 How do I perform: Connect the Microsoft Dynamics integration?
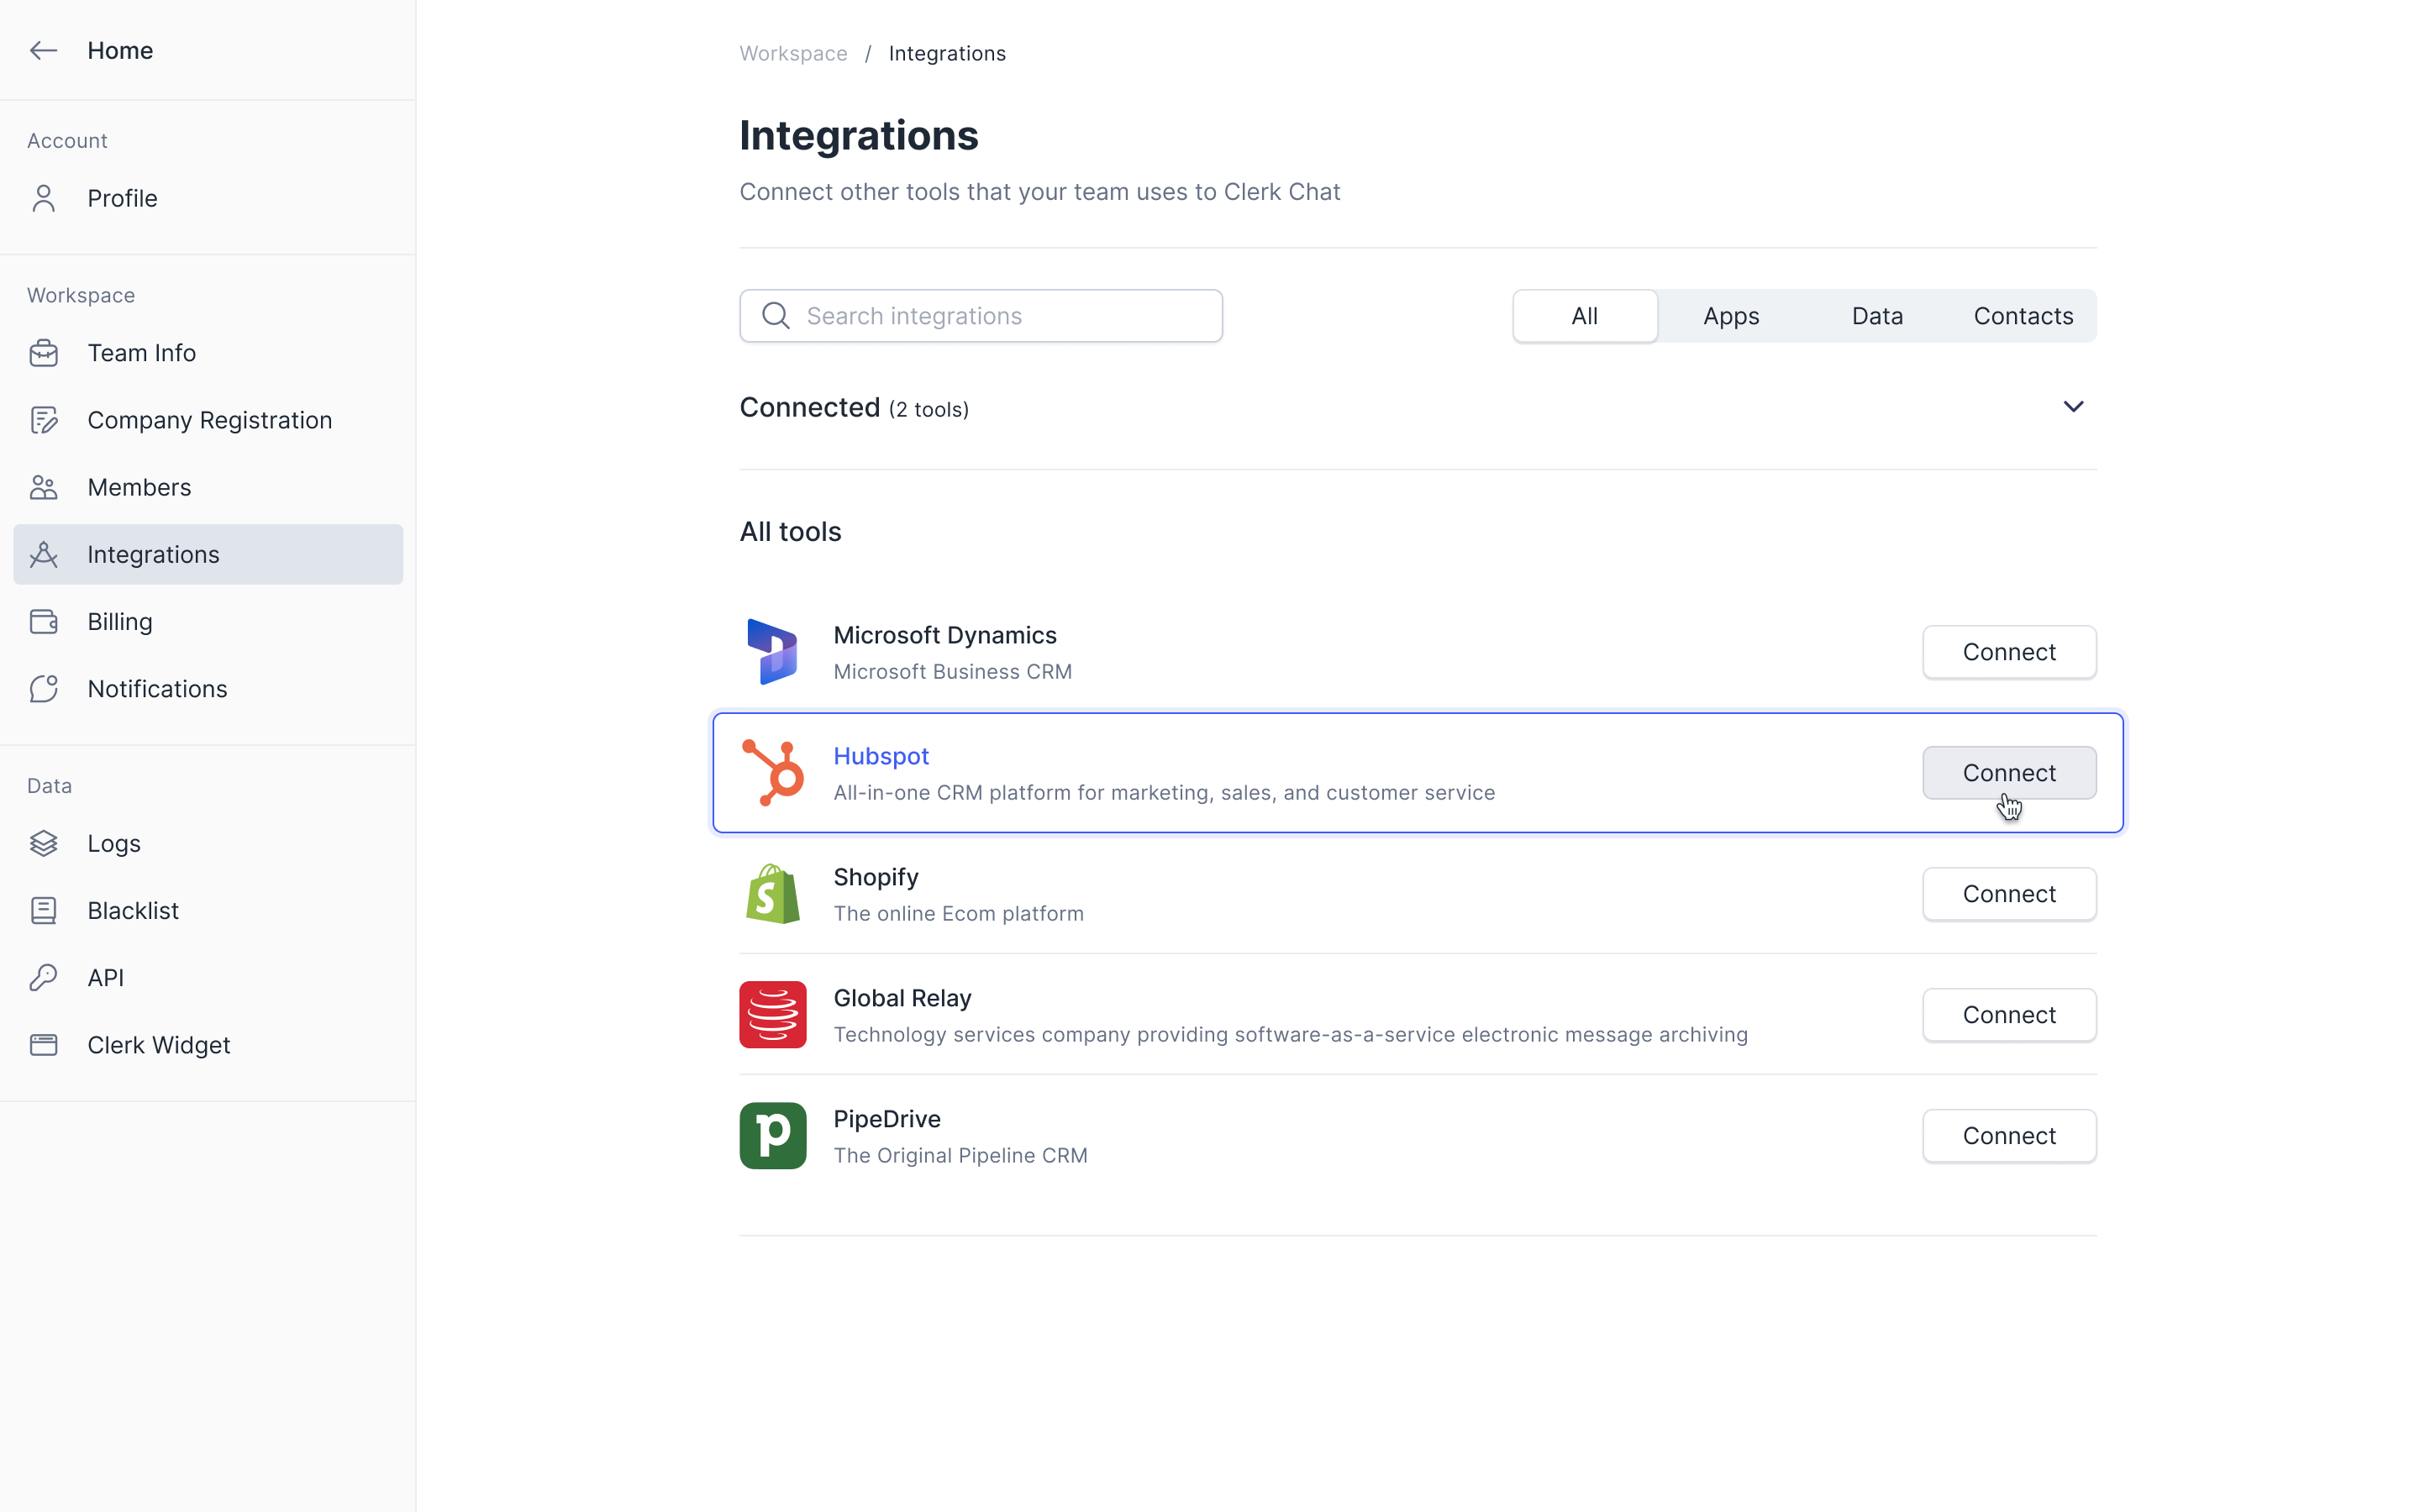[2009, 652]
